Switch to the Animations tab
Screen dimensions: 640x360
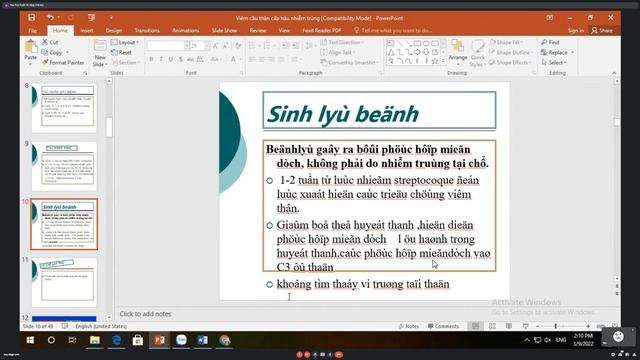pyautogui.click(x=186, y=31)
